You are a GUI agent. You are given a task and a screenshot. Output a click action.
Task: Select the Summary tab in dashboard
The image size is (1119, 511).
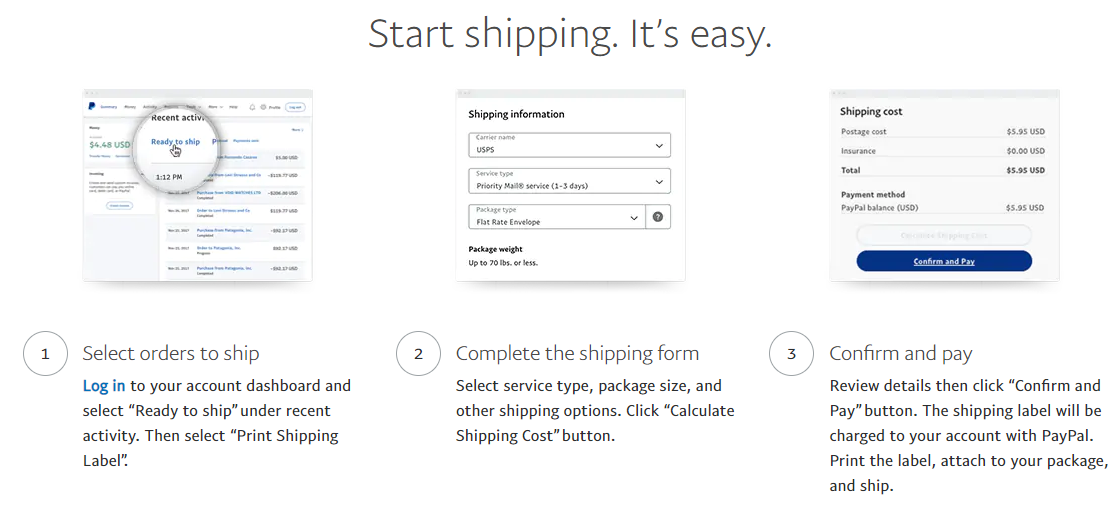(108, 107)
